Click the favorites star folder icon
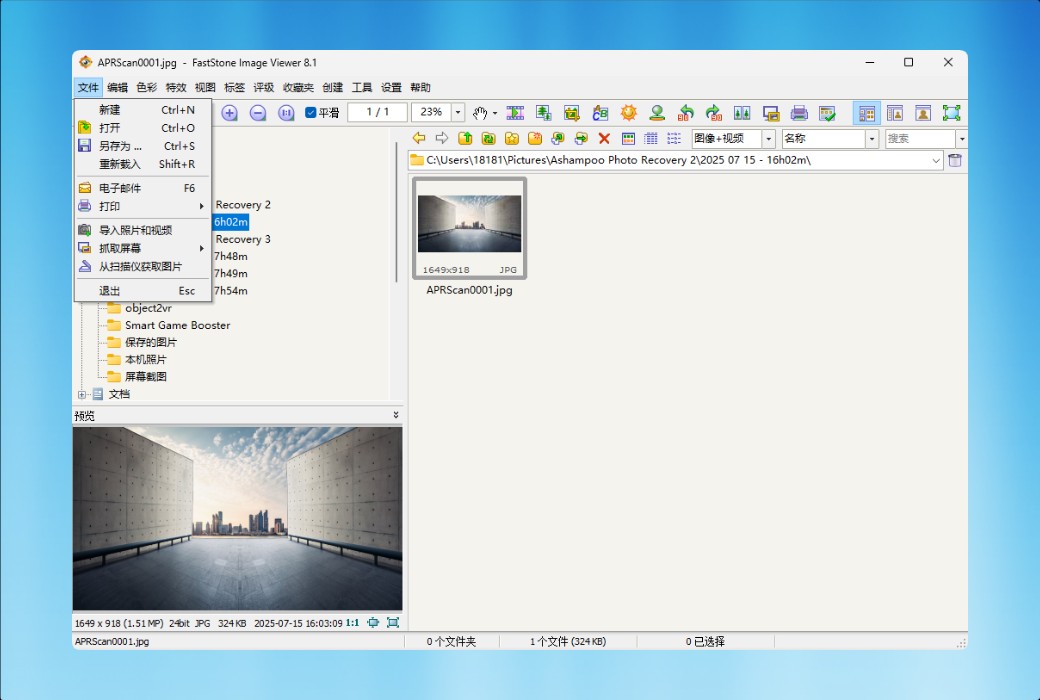The height and width of the screenshot is (700, 1040). (x=512, y=138)
